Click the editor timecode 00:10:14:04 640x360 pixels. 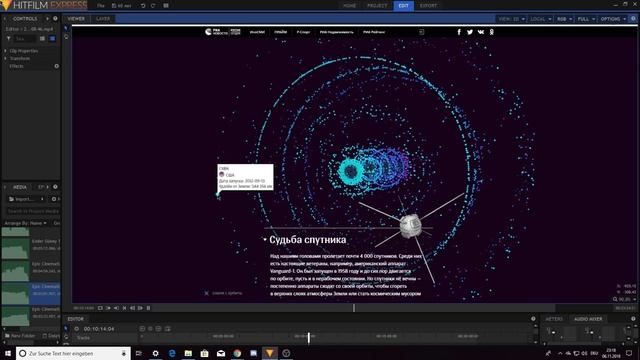99,329
